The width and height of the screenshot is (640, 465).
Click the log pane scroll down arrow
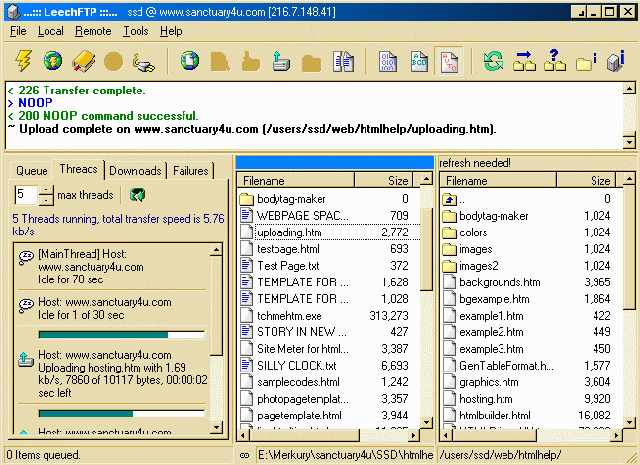[629, 142]
